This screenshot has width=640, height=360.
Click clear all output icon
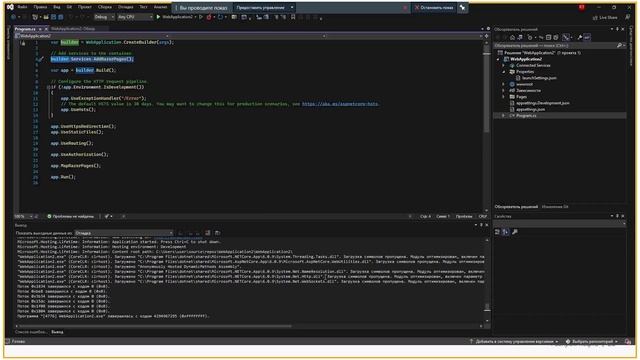(208, 233)
